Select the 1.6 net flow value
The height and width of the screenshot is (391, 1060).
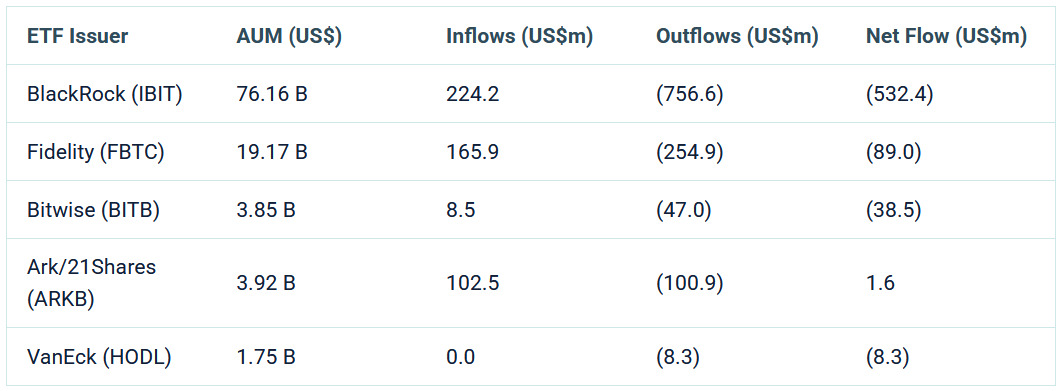click(880, 283)
